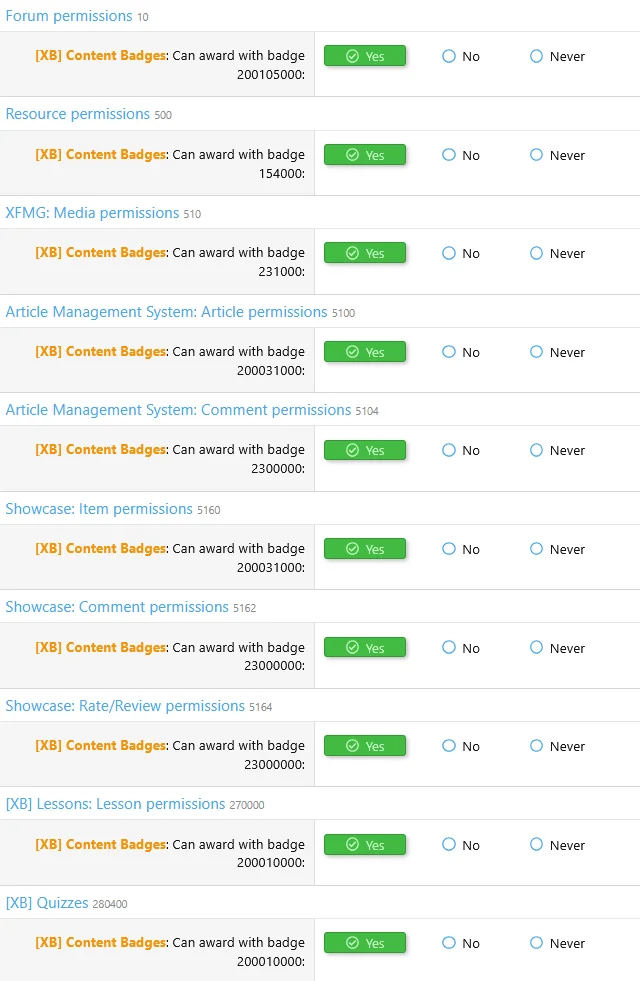Screen dimensions: 640x981
Task: Choose No under AMS Comment permissions
Action: coord(461,450)
